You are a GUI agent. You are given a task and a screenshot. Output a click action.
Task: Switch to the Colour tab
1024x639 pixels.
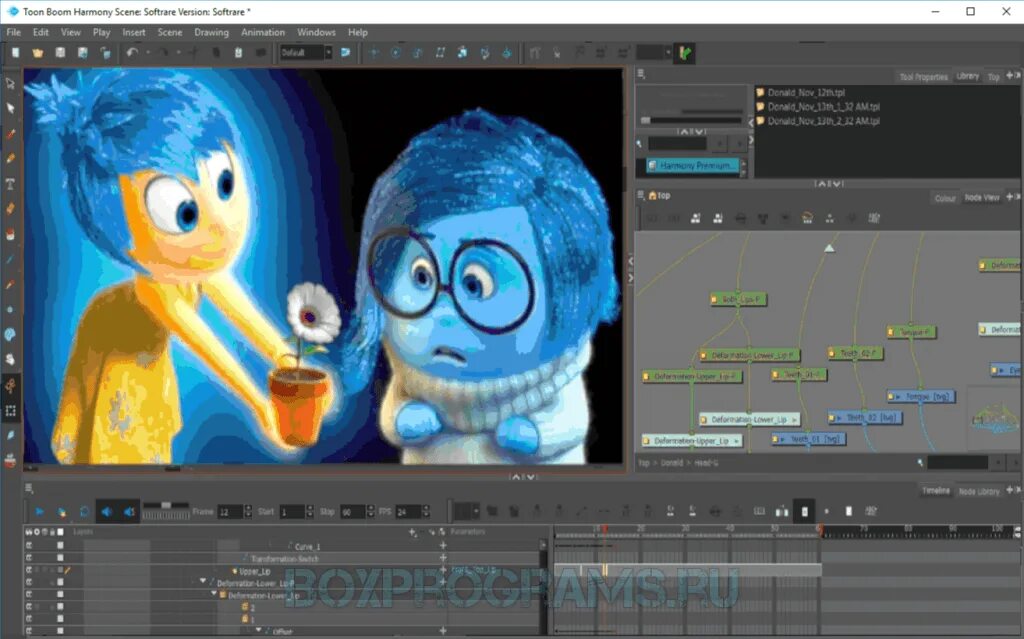point(944,198)
